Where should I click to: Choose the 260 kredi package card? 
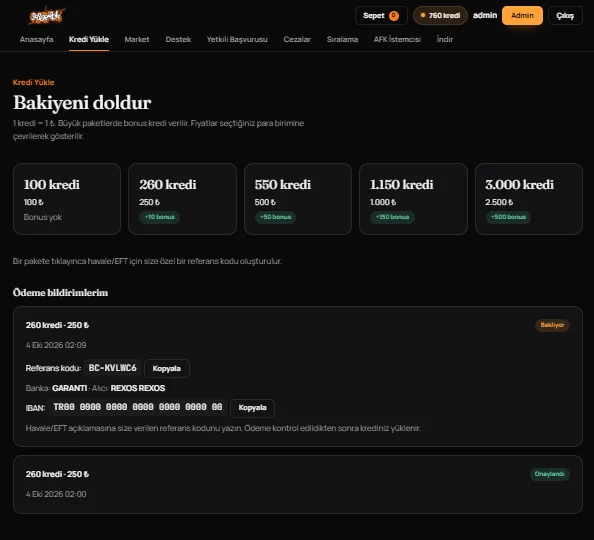pyautogui.click(x=183, y=199)
